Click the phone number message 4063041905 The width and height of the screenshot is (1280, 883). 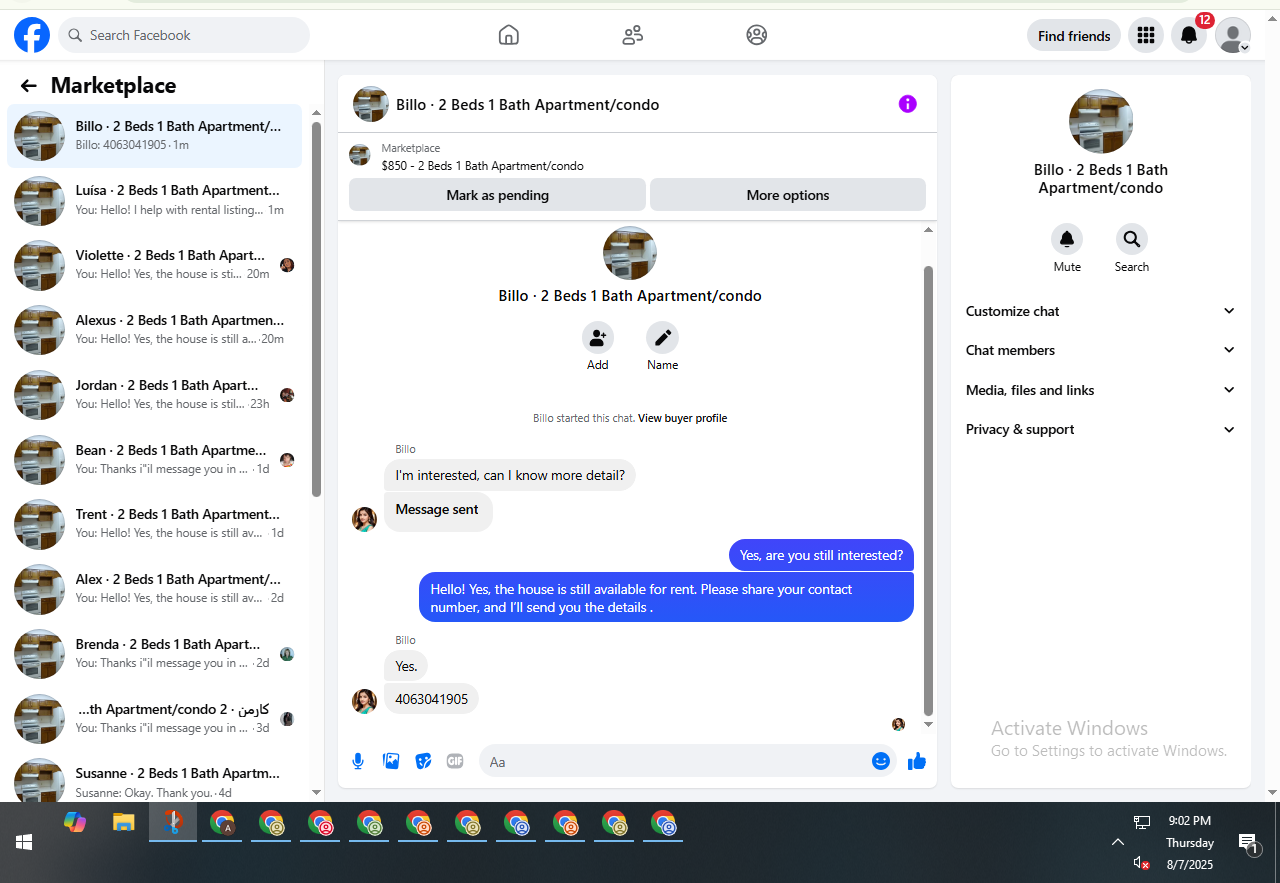(x=431, y=699)
